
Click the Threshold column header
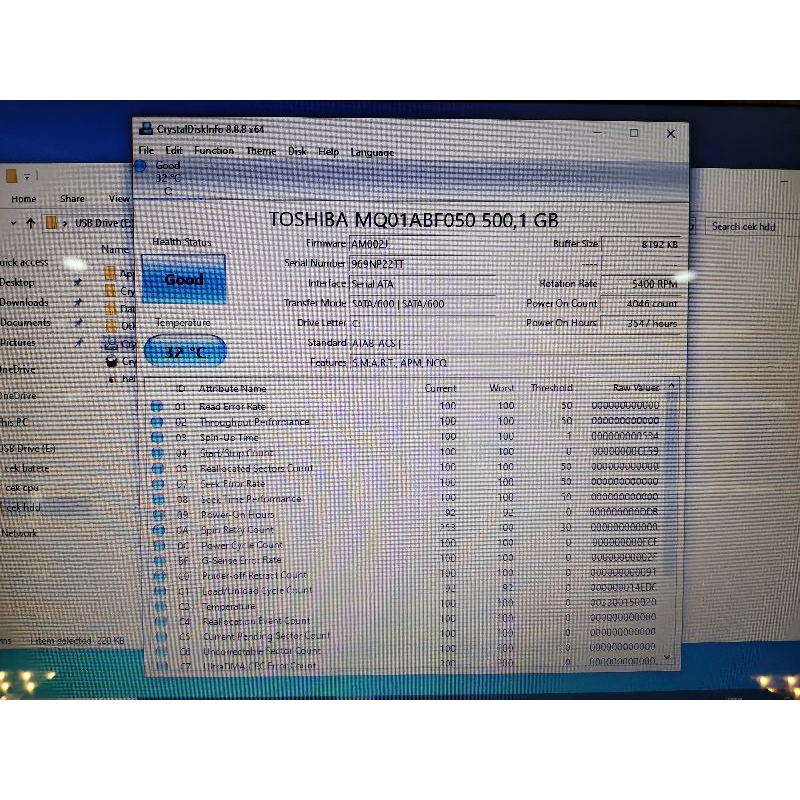552,388
